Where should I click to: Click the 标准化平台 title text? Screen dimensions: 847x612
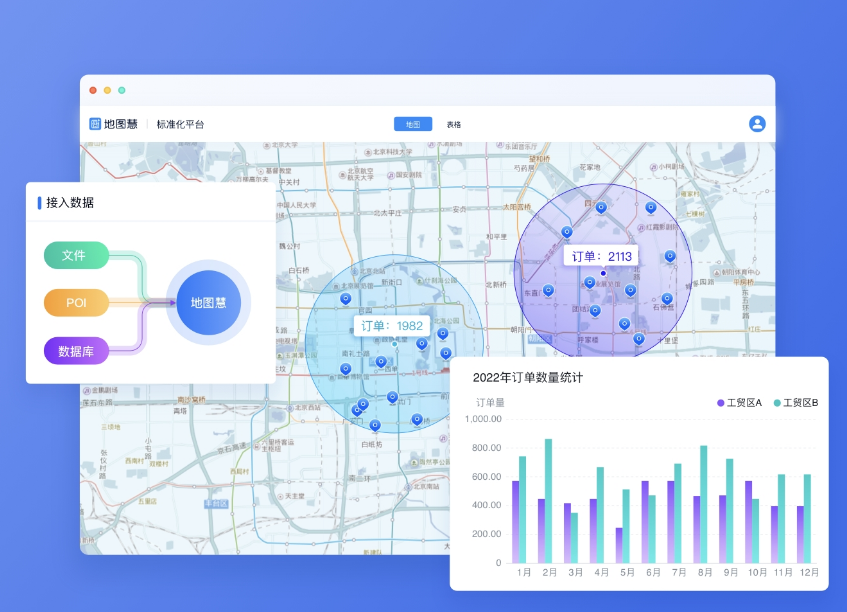point(180,124)
